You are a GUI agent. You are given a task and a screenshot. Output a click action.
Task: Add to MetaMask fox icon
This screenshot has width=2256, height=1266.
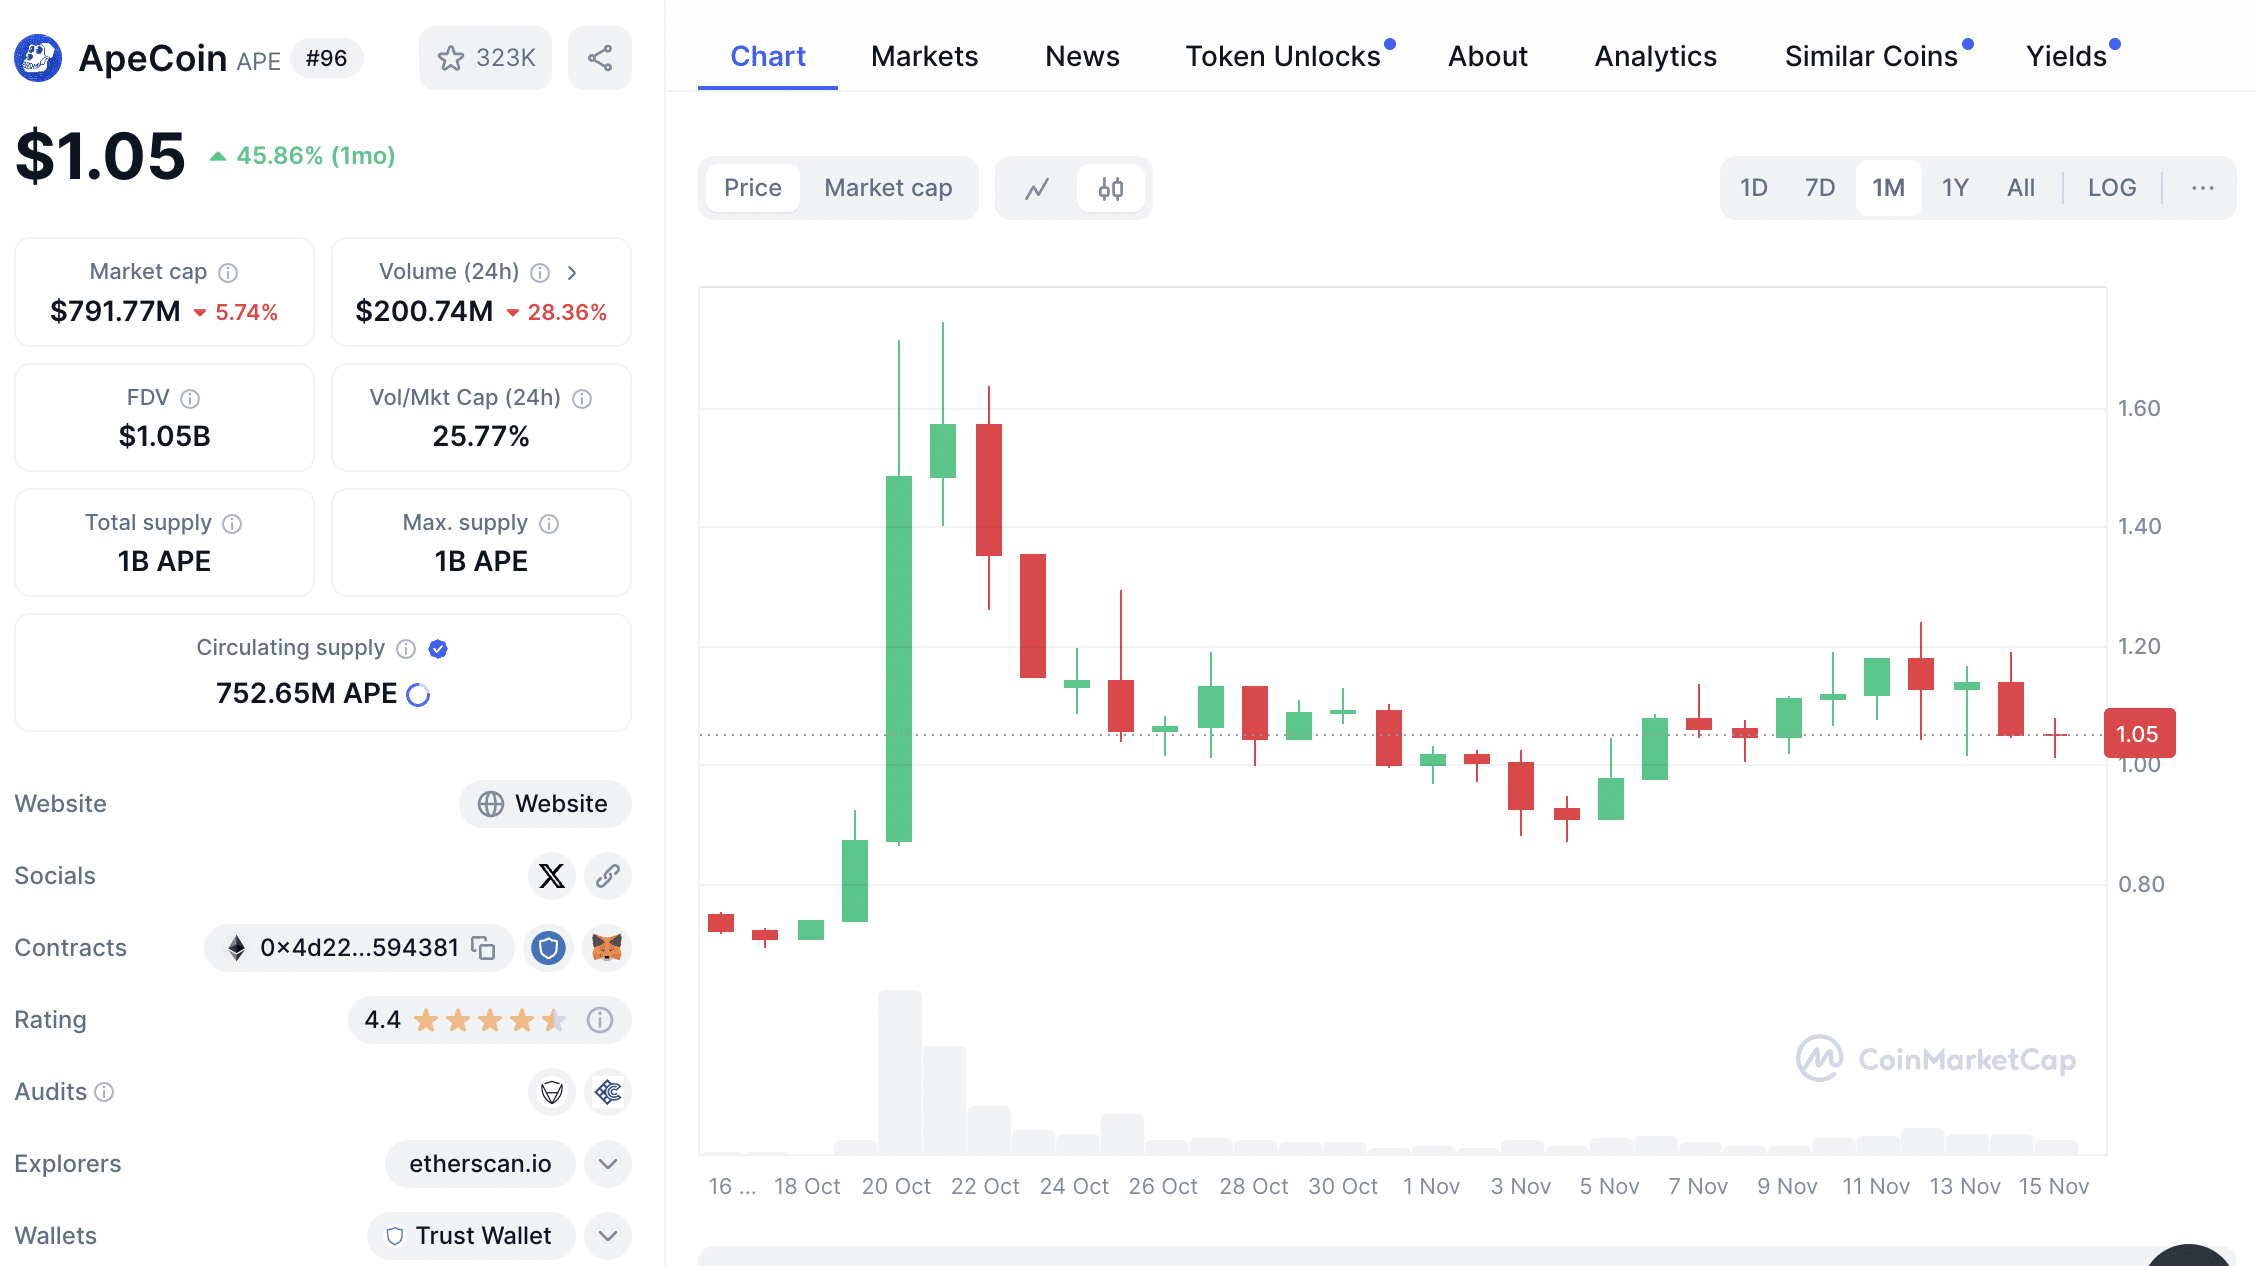(x=607, y=948)
